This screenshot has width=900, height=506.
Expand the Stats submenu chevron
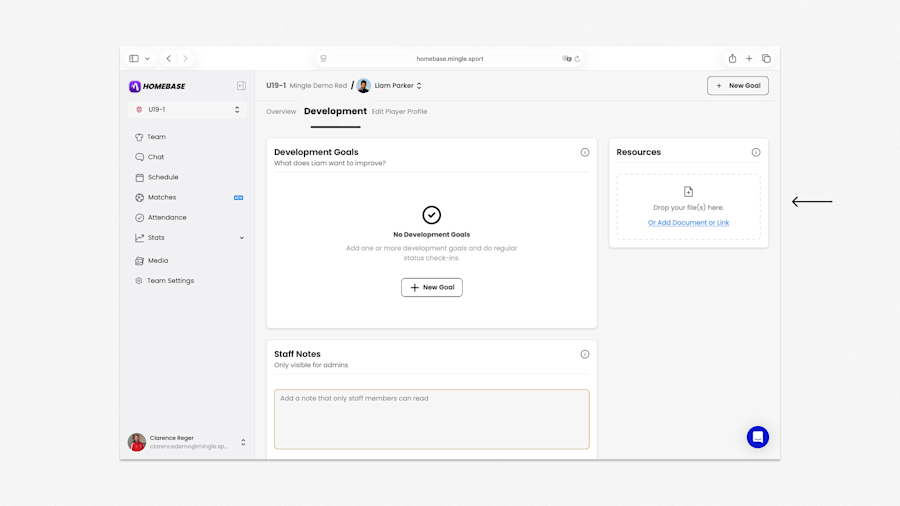pos(242,238)
